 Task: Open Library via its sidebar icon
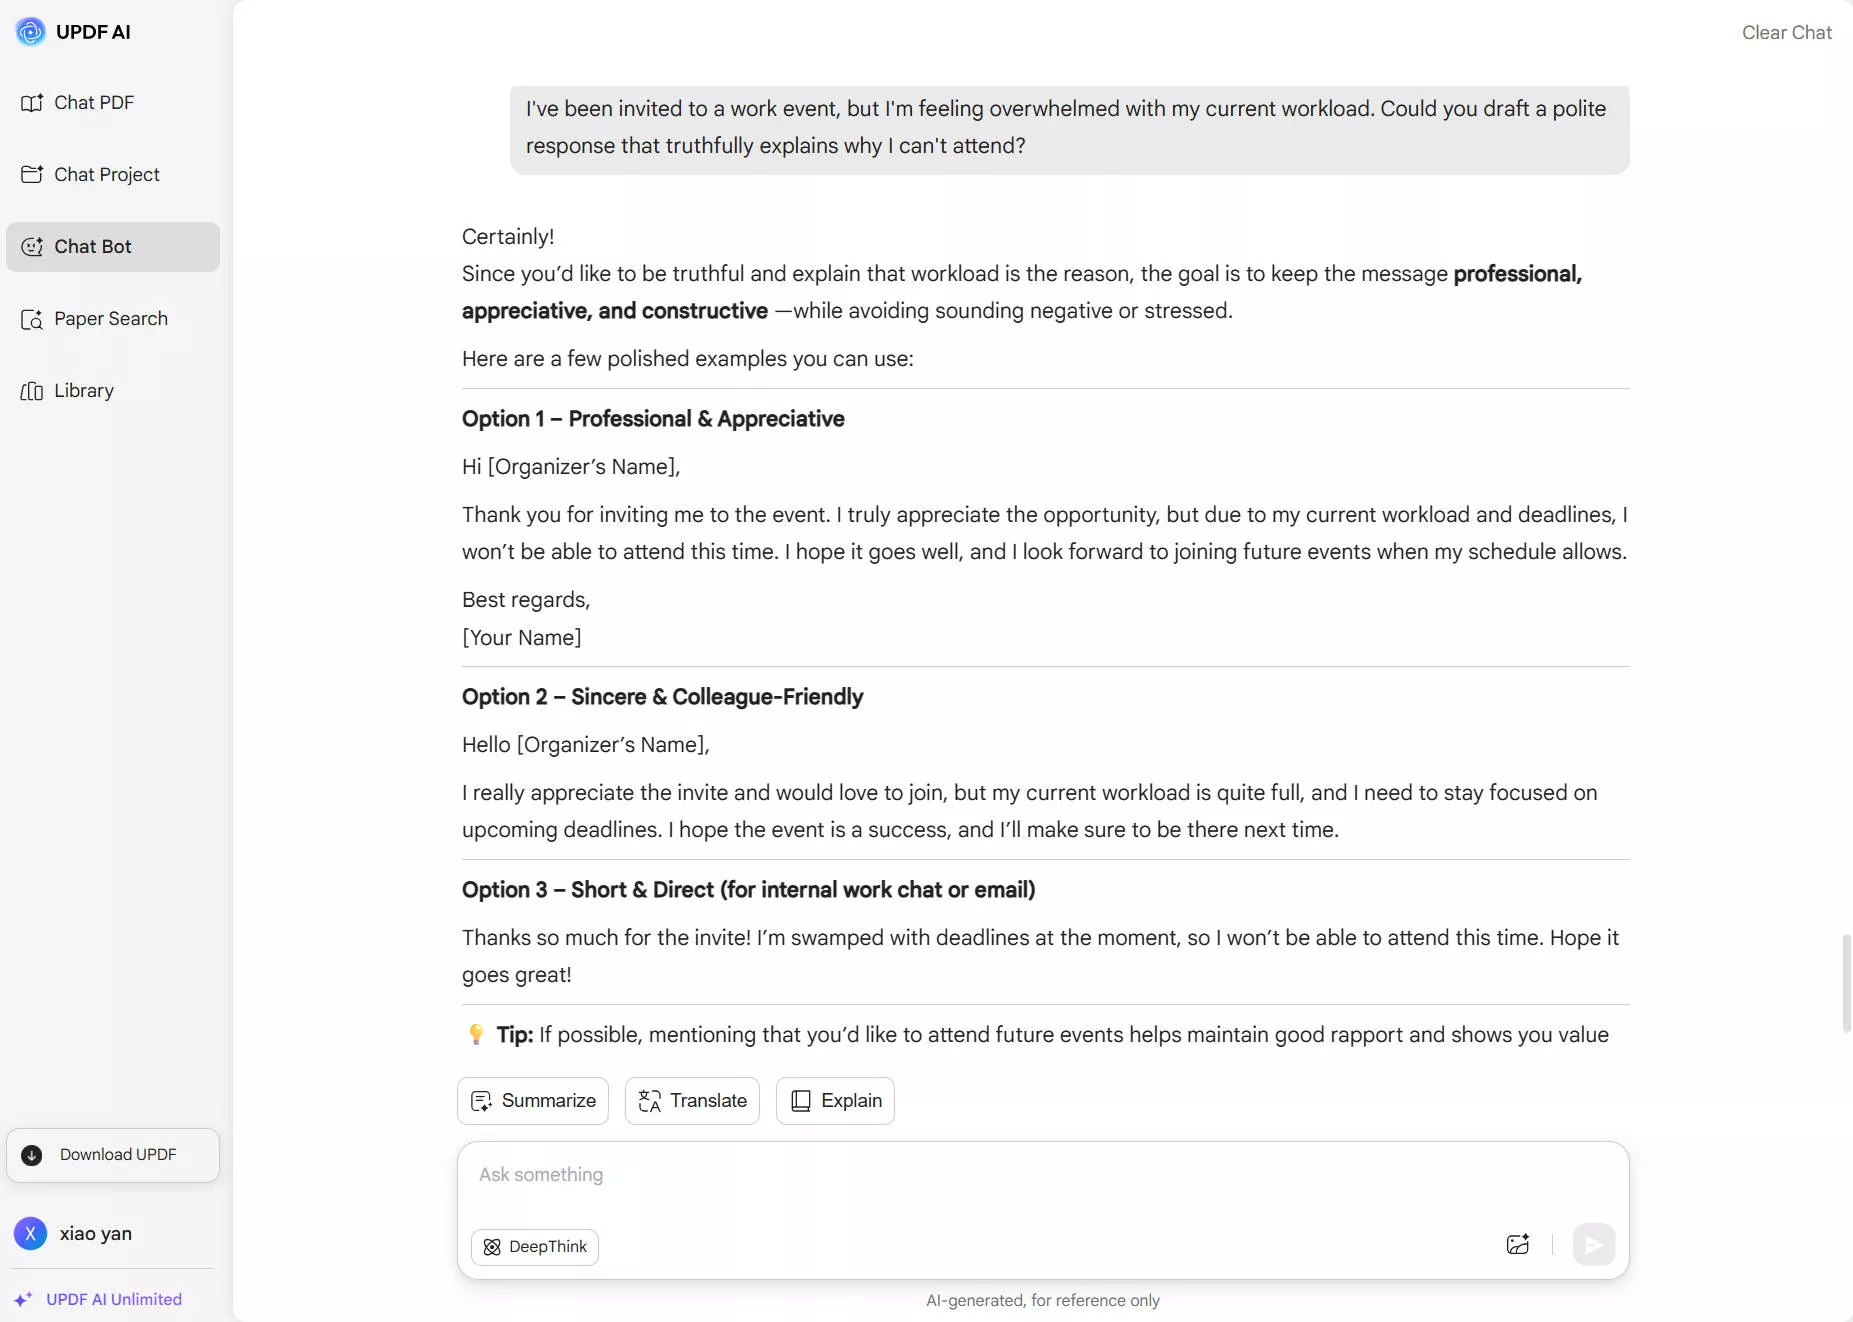click(32, 391)
